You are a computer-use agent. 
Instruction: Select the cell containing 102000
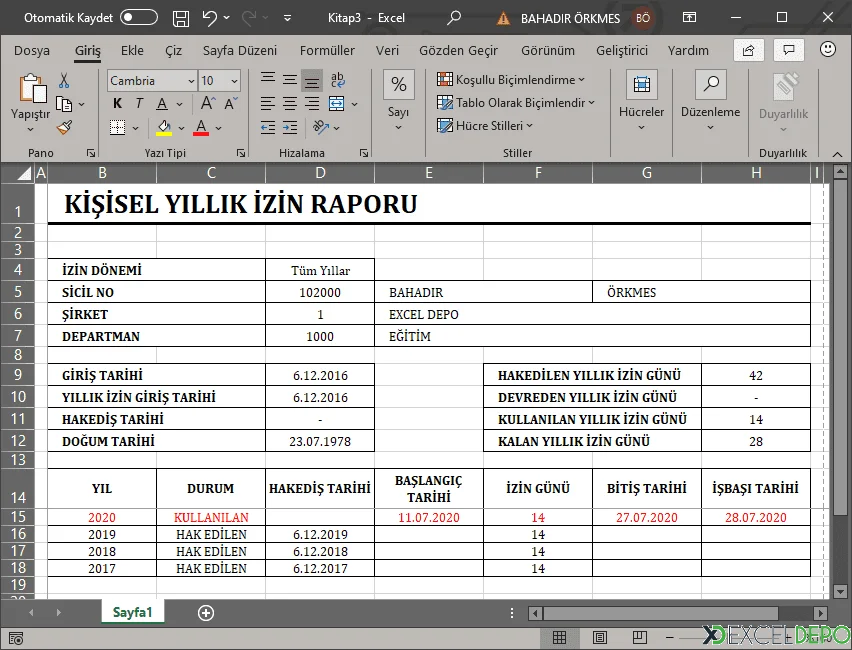pyautogui.click(x=320, y=292)
